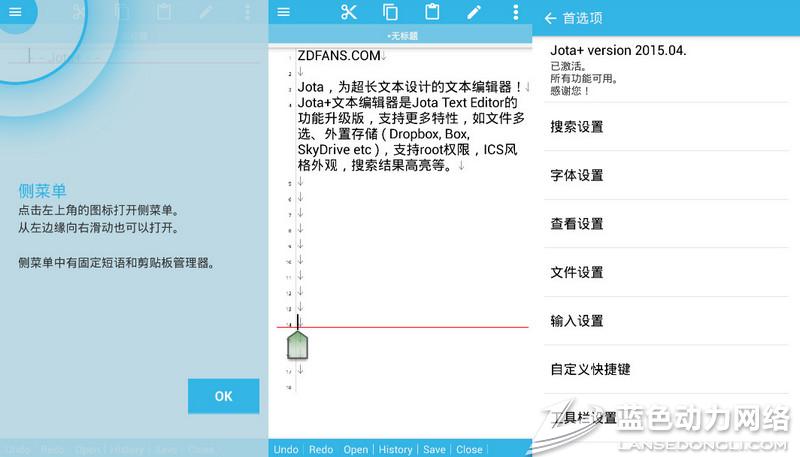
Task: Open the 自定义快捷键 preference entry
Action: (590, 369)
